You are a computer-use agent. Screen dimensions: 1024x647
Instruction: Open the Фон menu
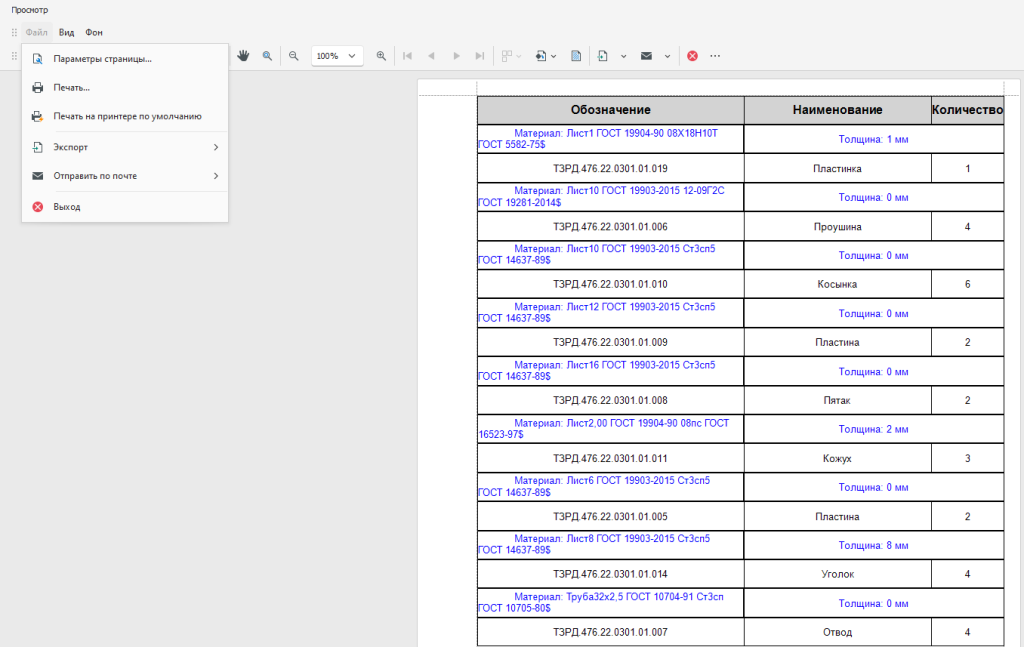click(94, 33)
